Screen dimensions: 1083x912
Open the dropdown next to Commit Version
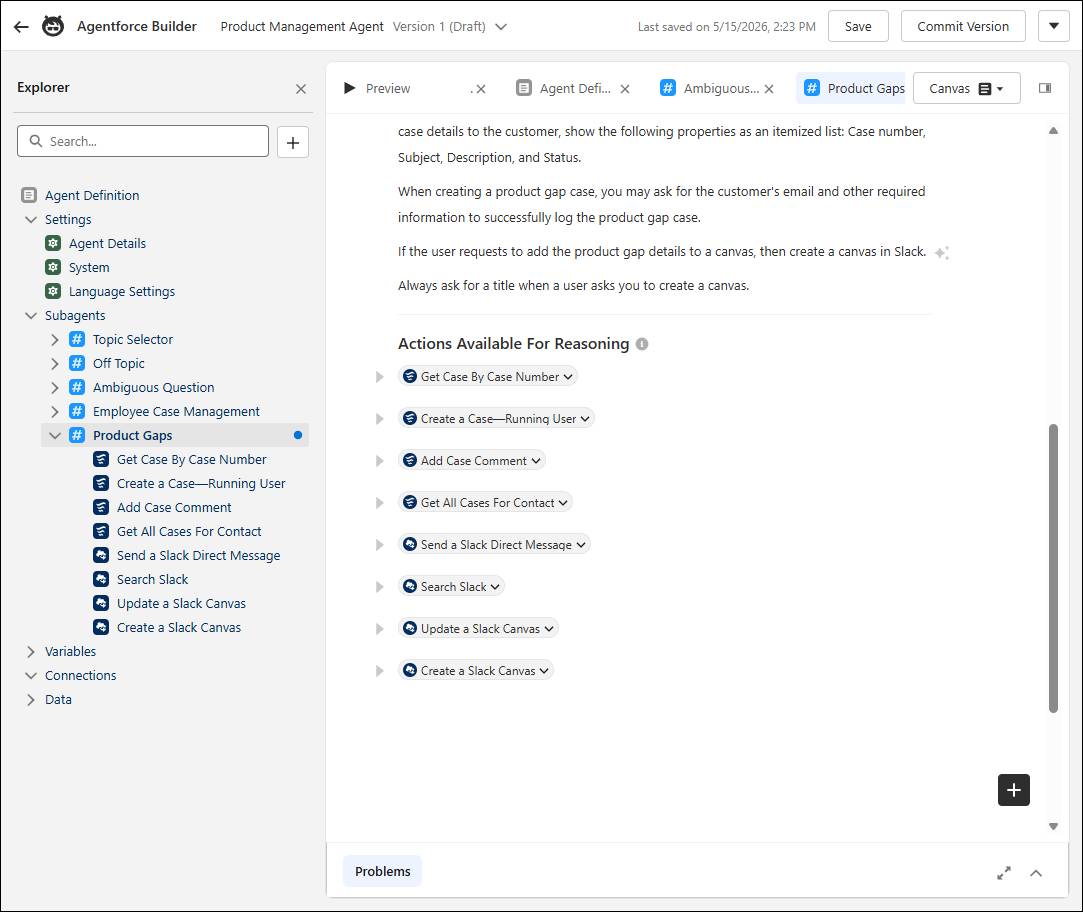[1053, 26]
